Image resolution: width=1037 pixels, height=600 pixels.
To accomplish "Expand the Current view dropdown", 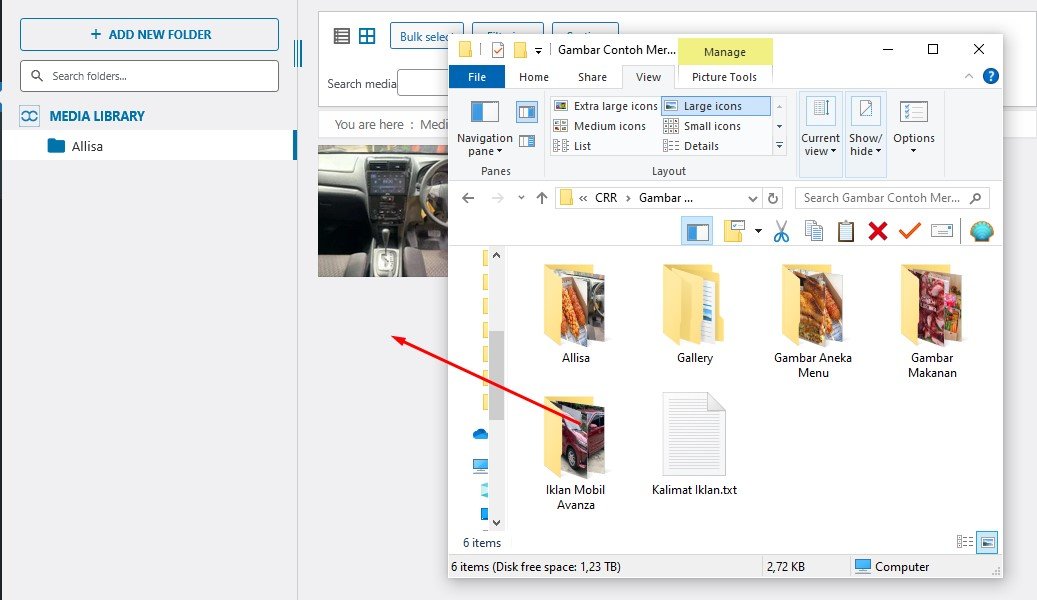I will [821, 145].
